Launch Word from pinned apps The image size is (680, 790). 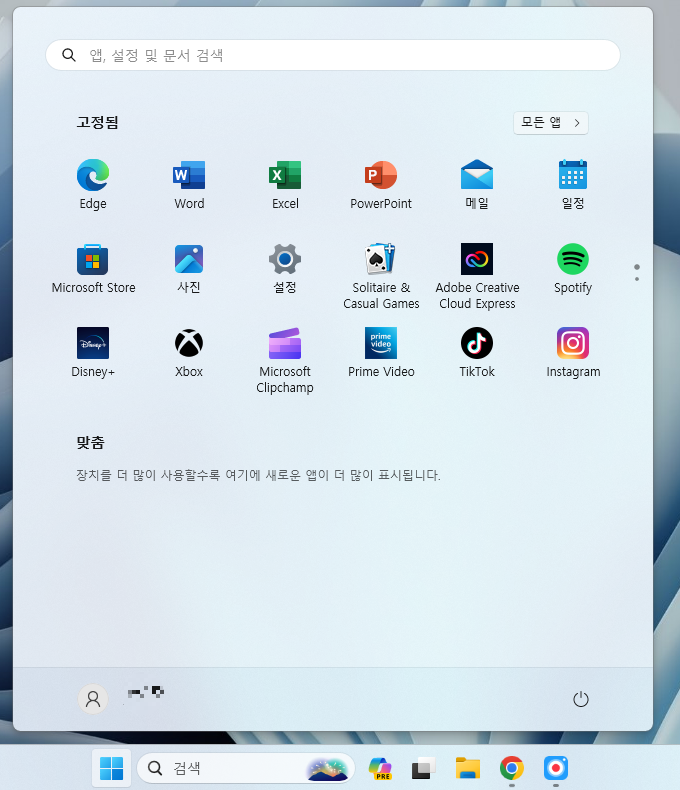(189, 184)
